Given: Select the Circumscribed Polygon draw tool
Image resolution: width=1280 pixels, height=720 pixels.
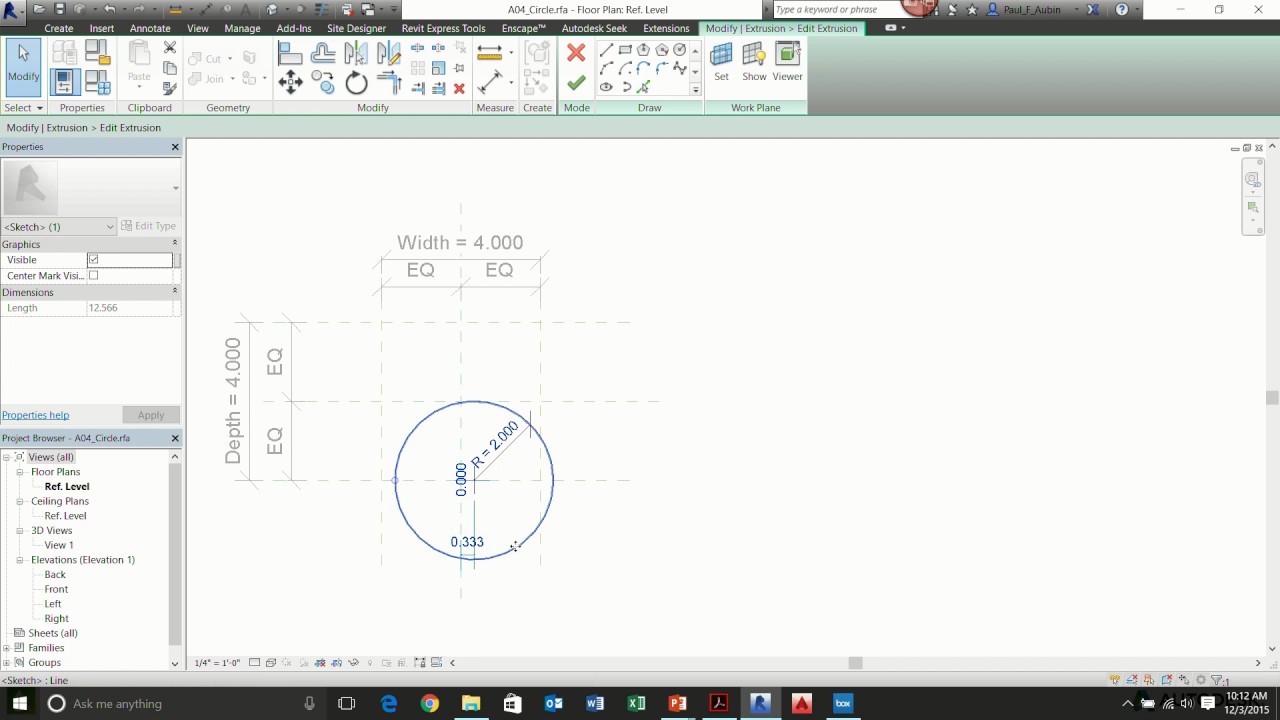Looking at the screenshot, I should pyautogui.click(x=662, y=50).
